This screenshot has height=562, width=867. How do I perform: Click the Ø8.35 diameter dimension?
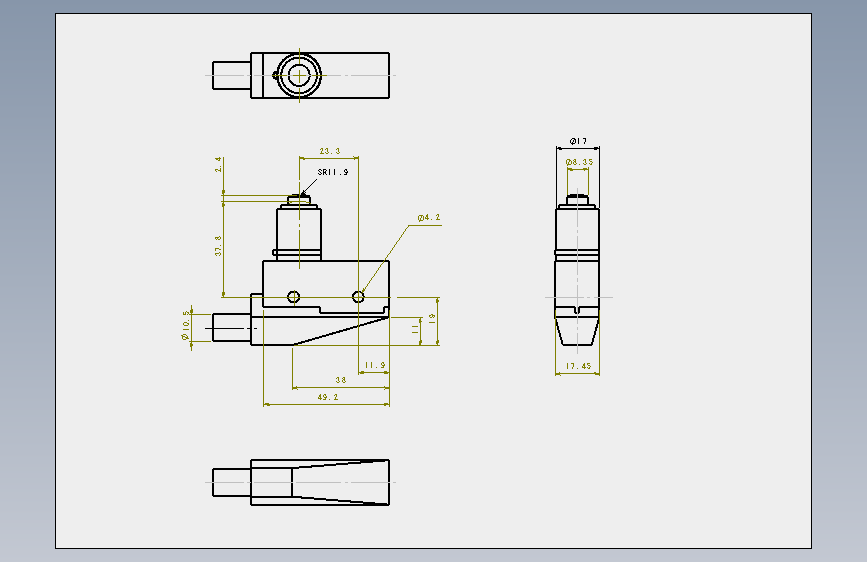point(579,162)
